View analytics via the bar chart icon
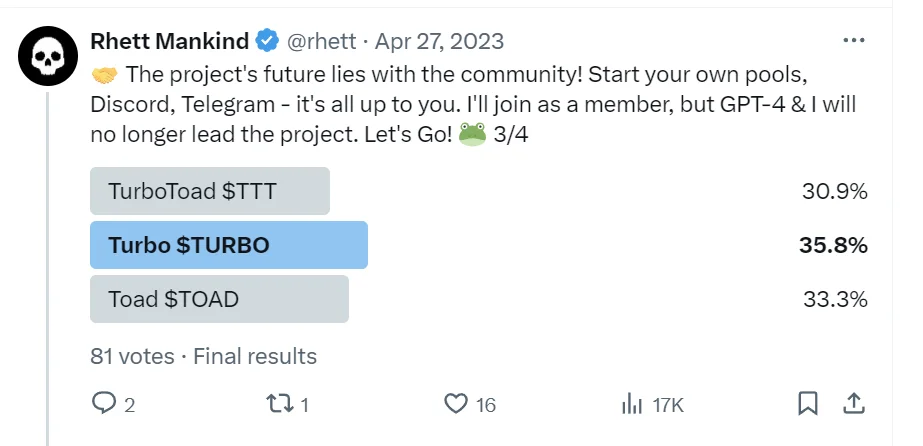 click(632, 405)
